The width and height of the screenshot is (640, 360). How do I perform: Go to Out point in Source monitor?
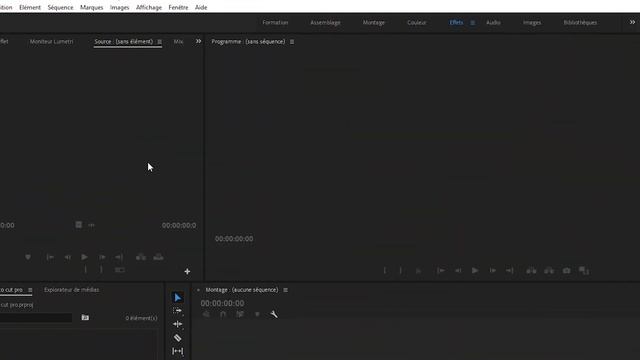(119, 257)
